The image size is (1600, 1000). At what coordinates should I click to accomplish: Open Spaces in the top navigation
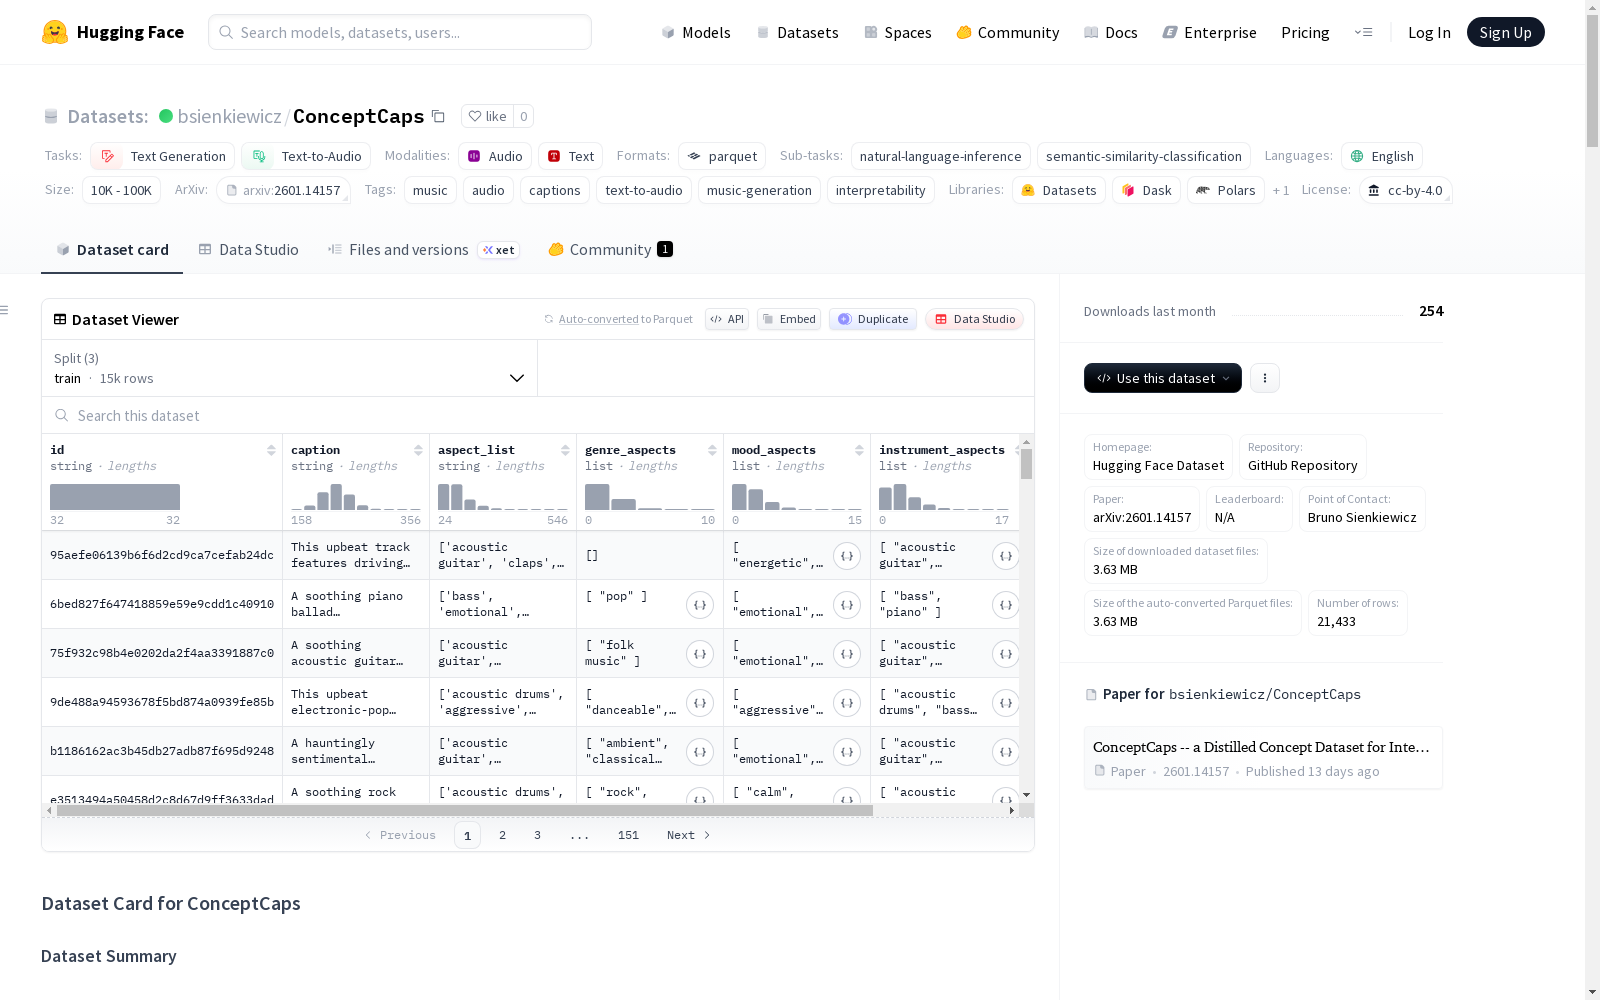(x=898, y=32)
